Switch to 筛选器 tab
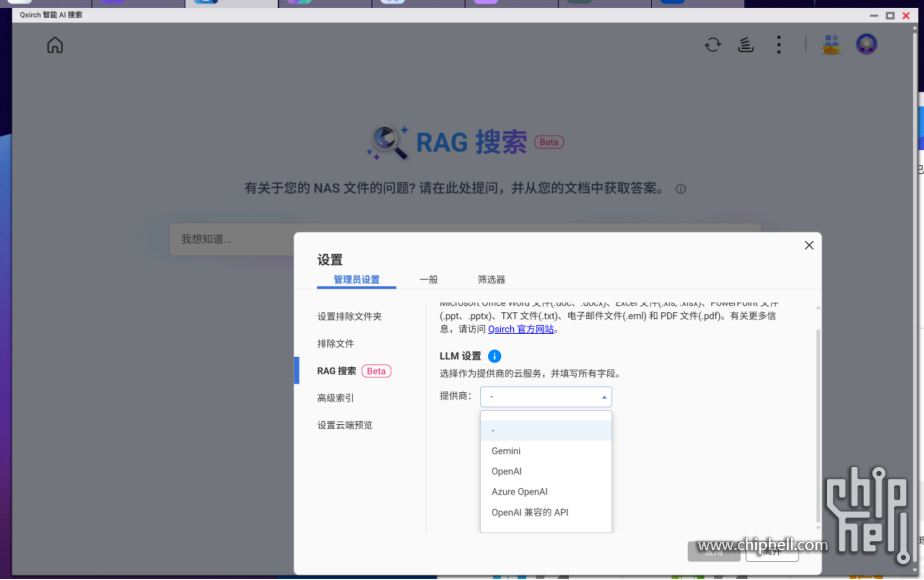 pos(491,279)
